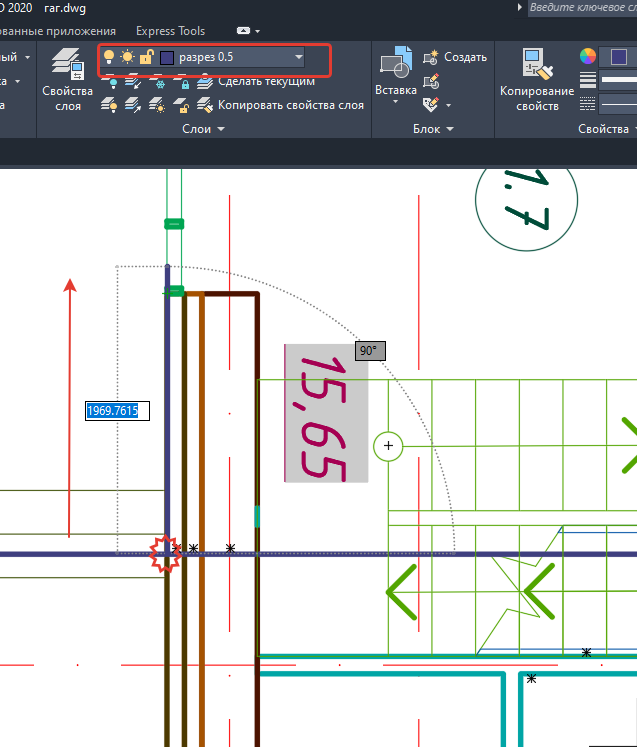Click the red starburst snap marker
This screenshot has height=747, width=637.
165,554
